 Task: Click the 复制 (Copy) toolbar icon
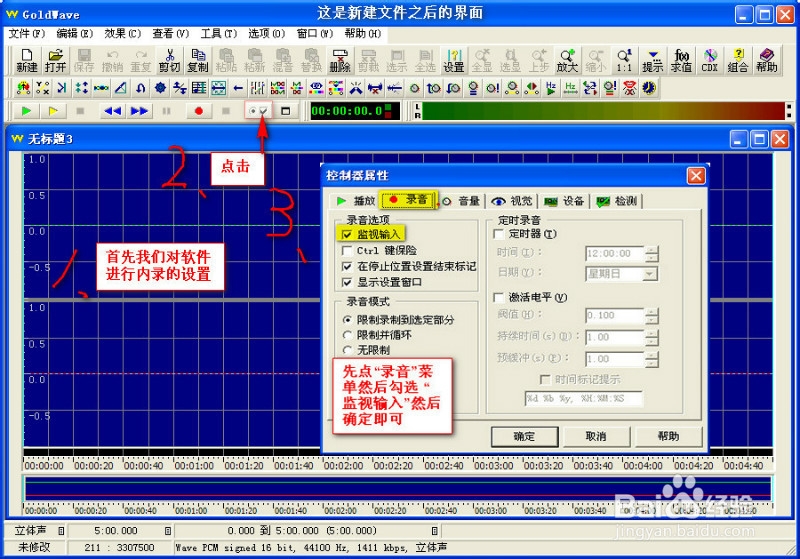click(x=198, y=60)
